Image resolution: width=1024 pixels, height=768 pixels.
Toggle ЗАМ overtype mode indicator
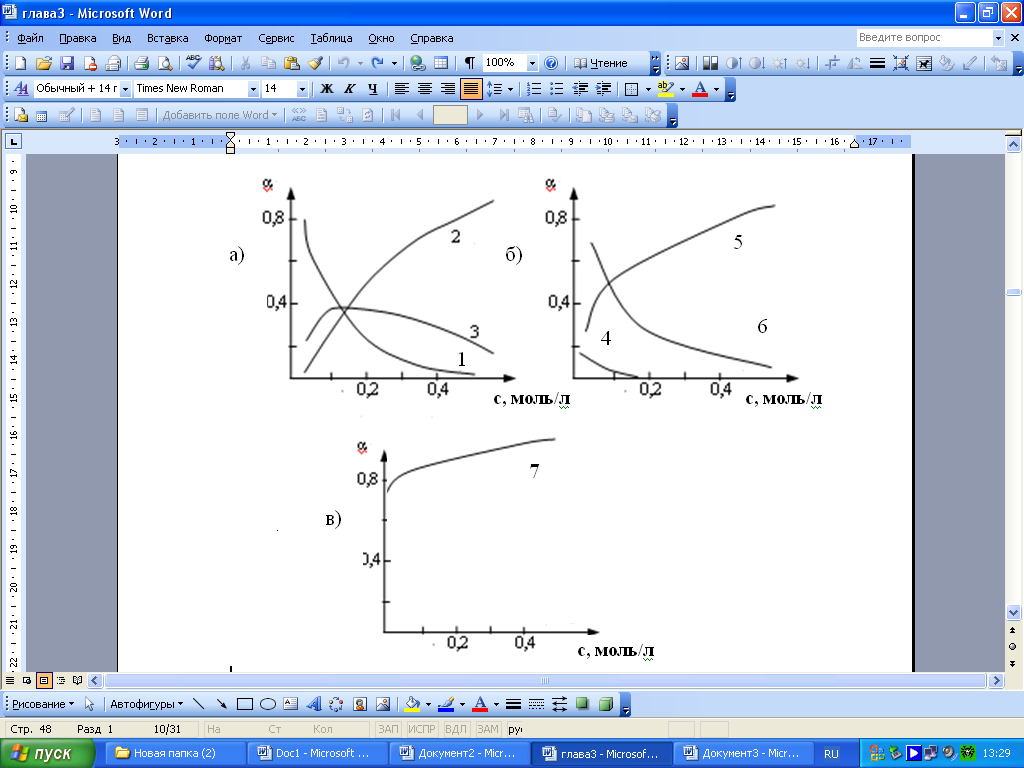(x=487, y=729)
